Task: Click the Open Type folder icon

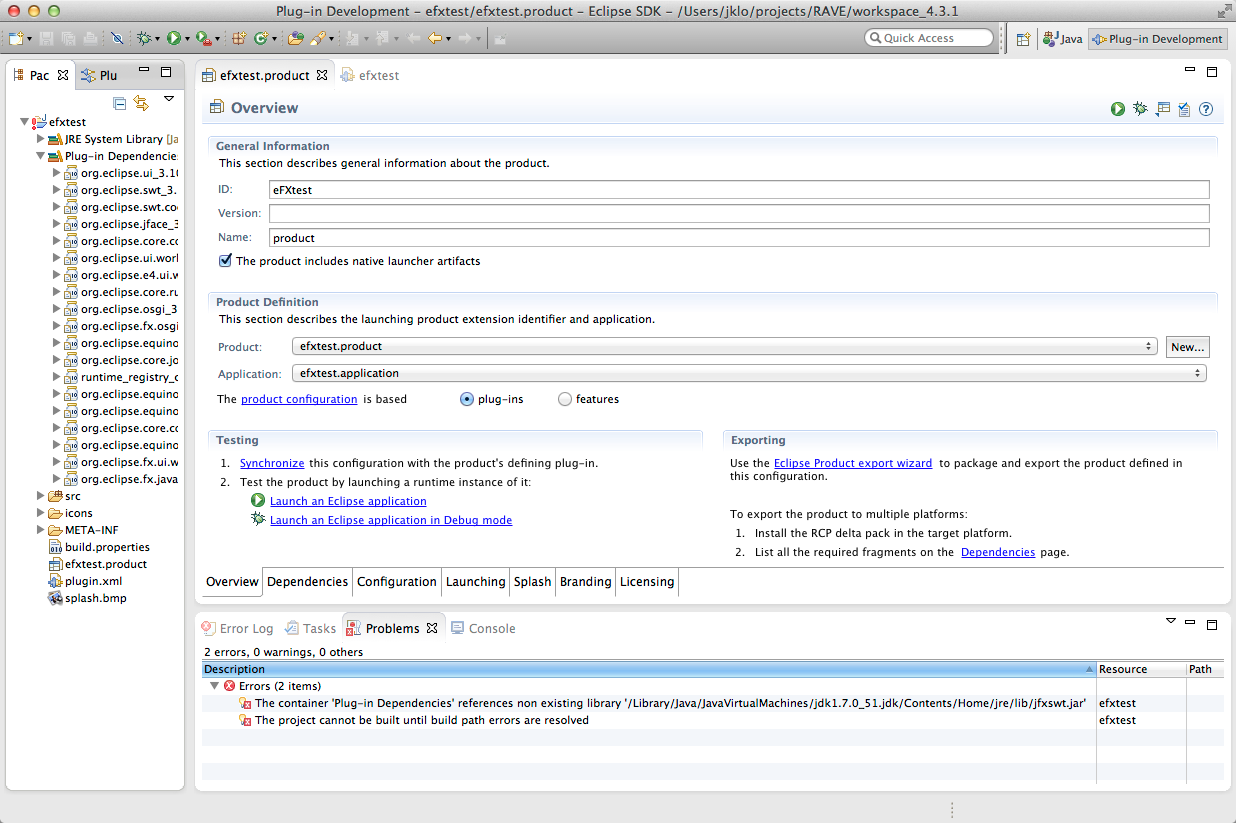Action: [x=295, y=38]
